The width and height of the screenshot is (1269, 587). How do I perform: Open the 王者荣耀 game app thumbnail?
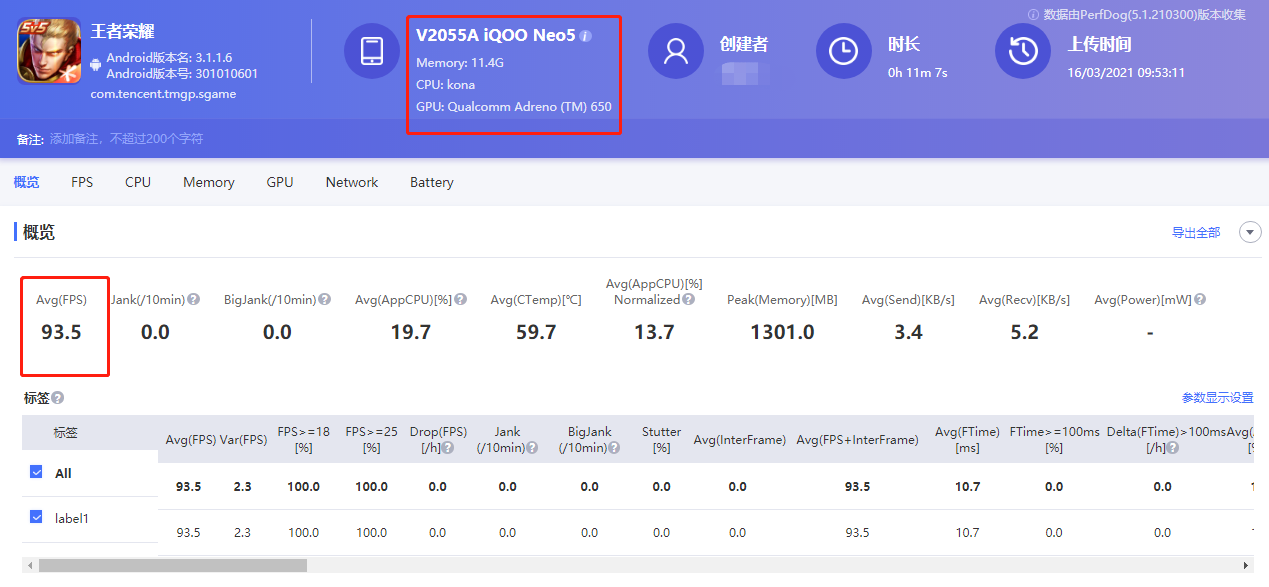[x=50, y=51]
